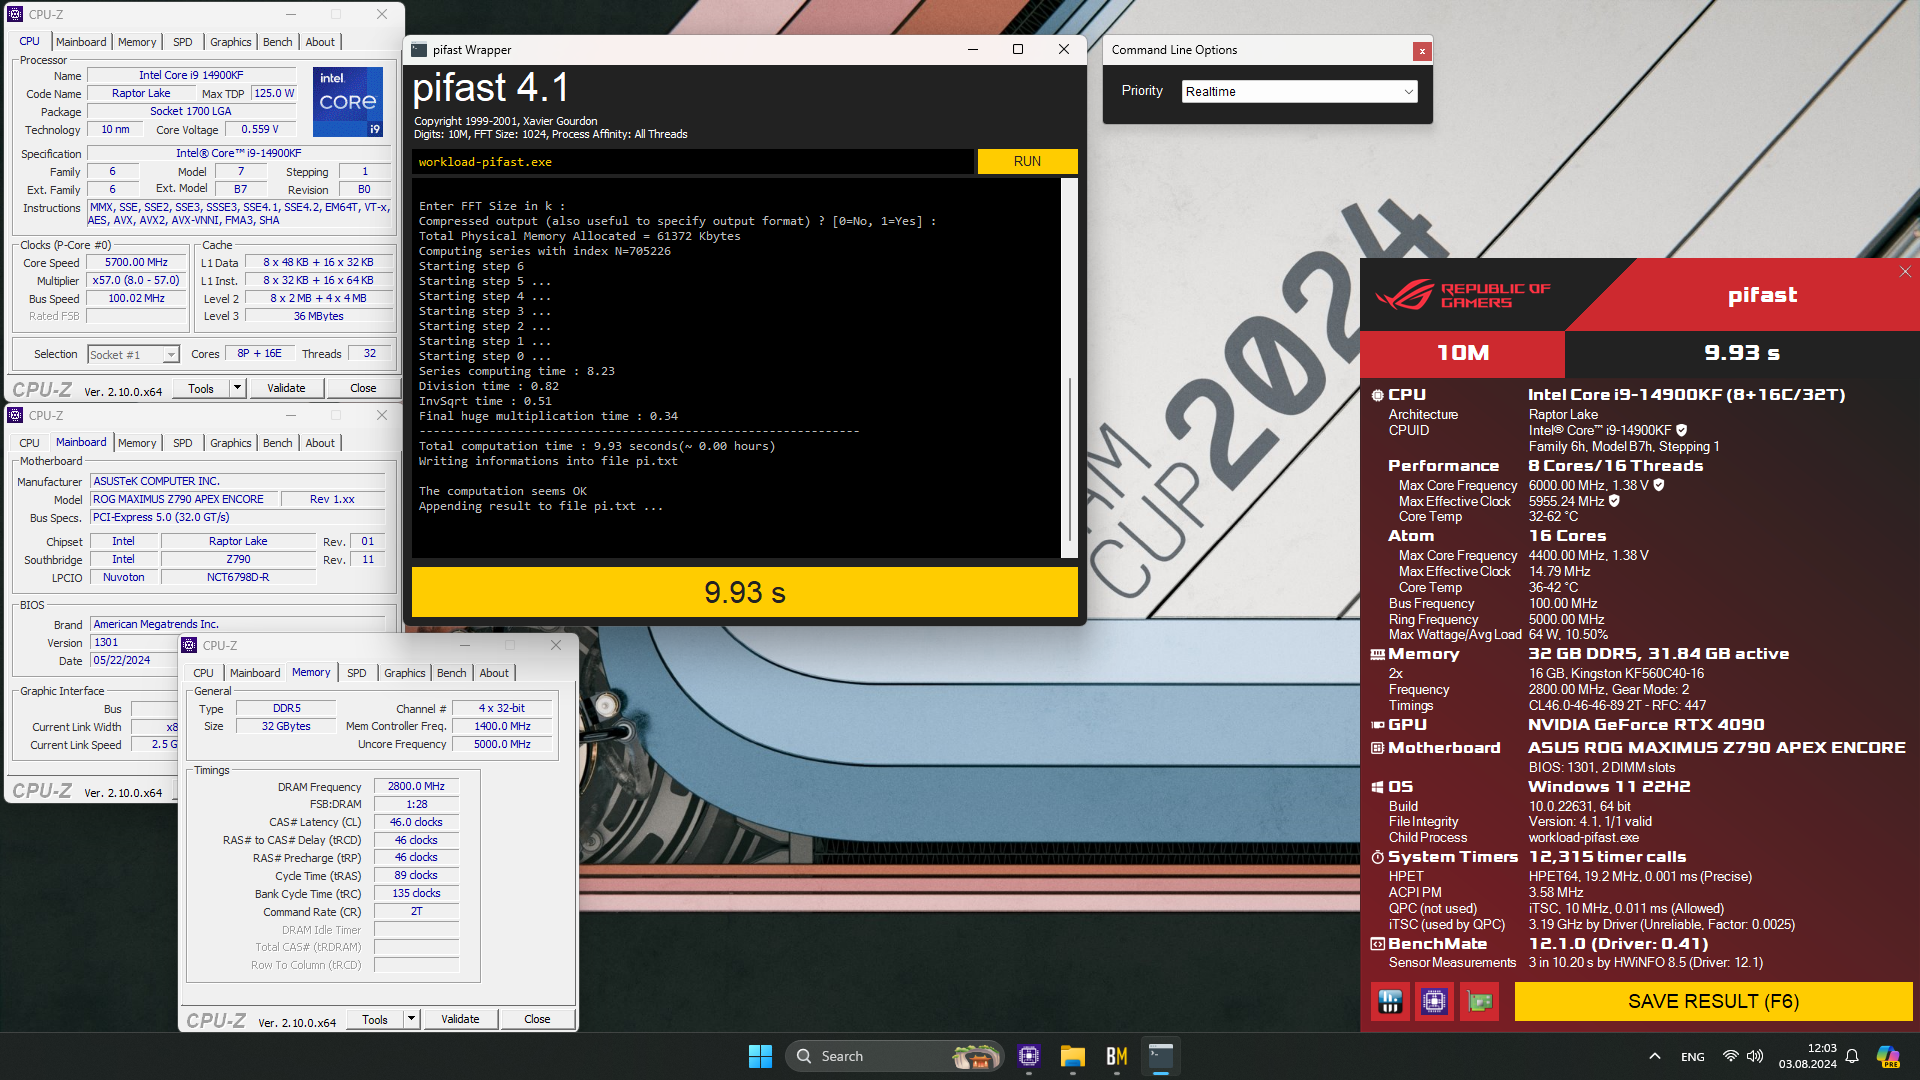Viewport: 1920px width, 1080px height.
Task: Select SPD tab in Memory CPU-Z window
Action: click(x=356, y=673)
